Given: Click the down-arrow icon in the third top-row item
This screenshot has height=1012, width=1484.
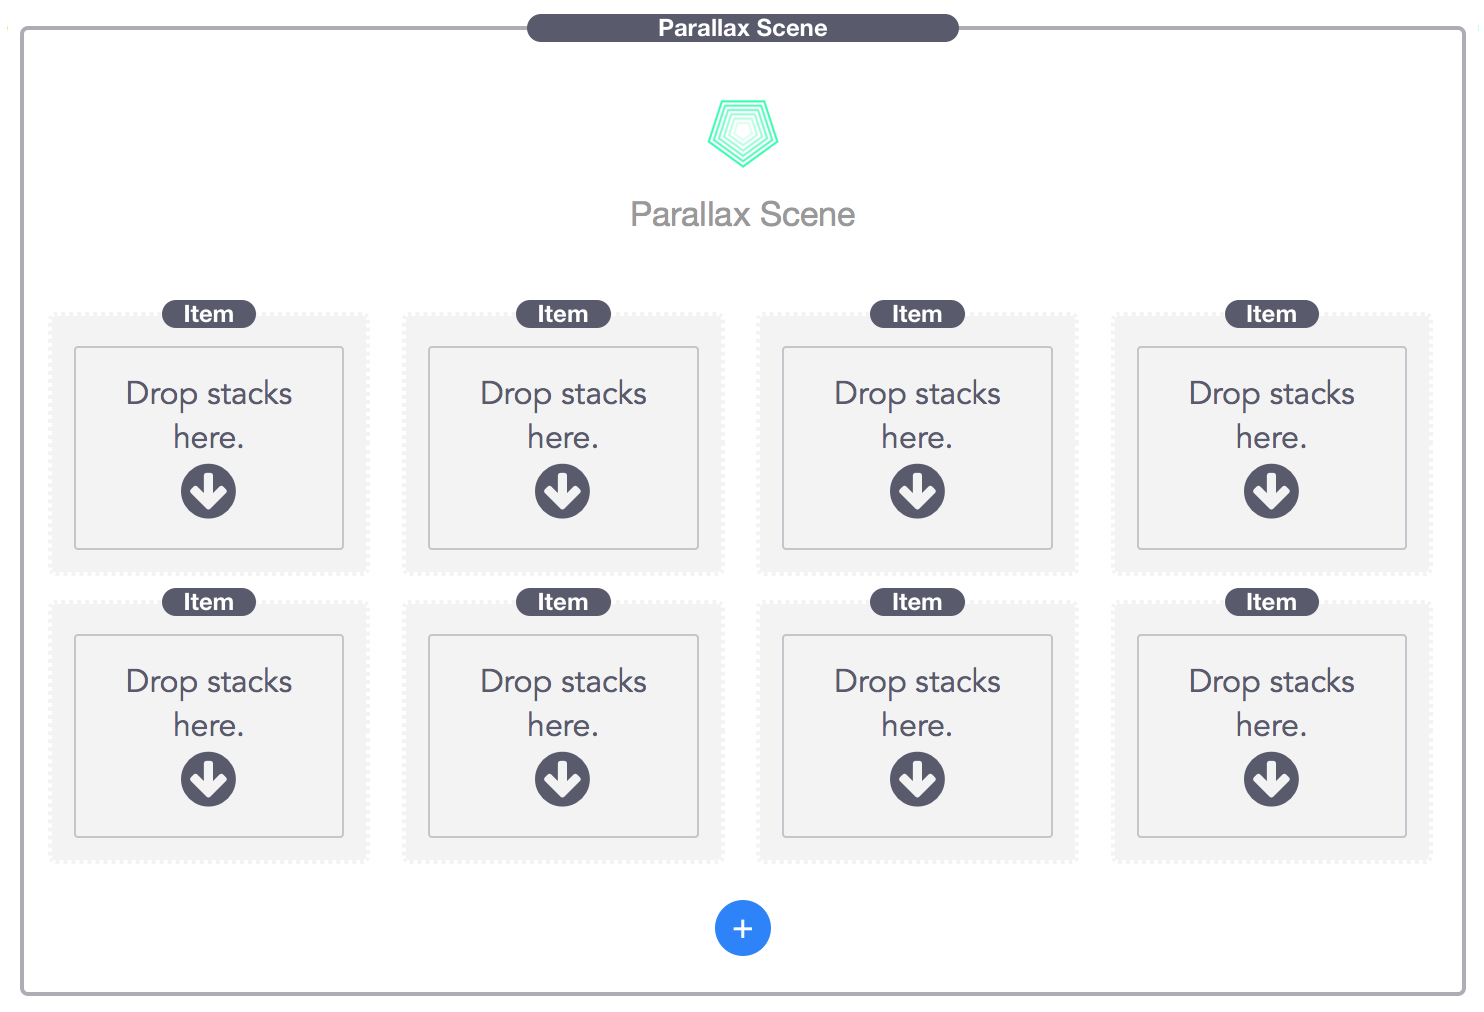Looking at the screenshot, I should point(917,491).
